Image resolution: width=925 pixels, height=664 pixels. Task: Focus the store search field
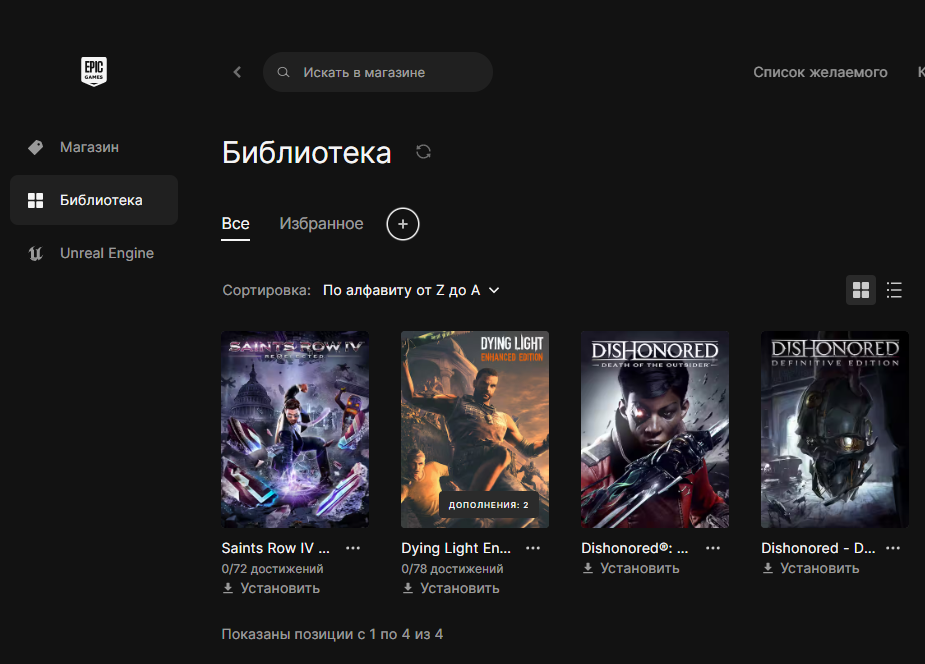point(378,72)
